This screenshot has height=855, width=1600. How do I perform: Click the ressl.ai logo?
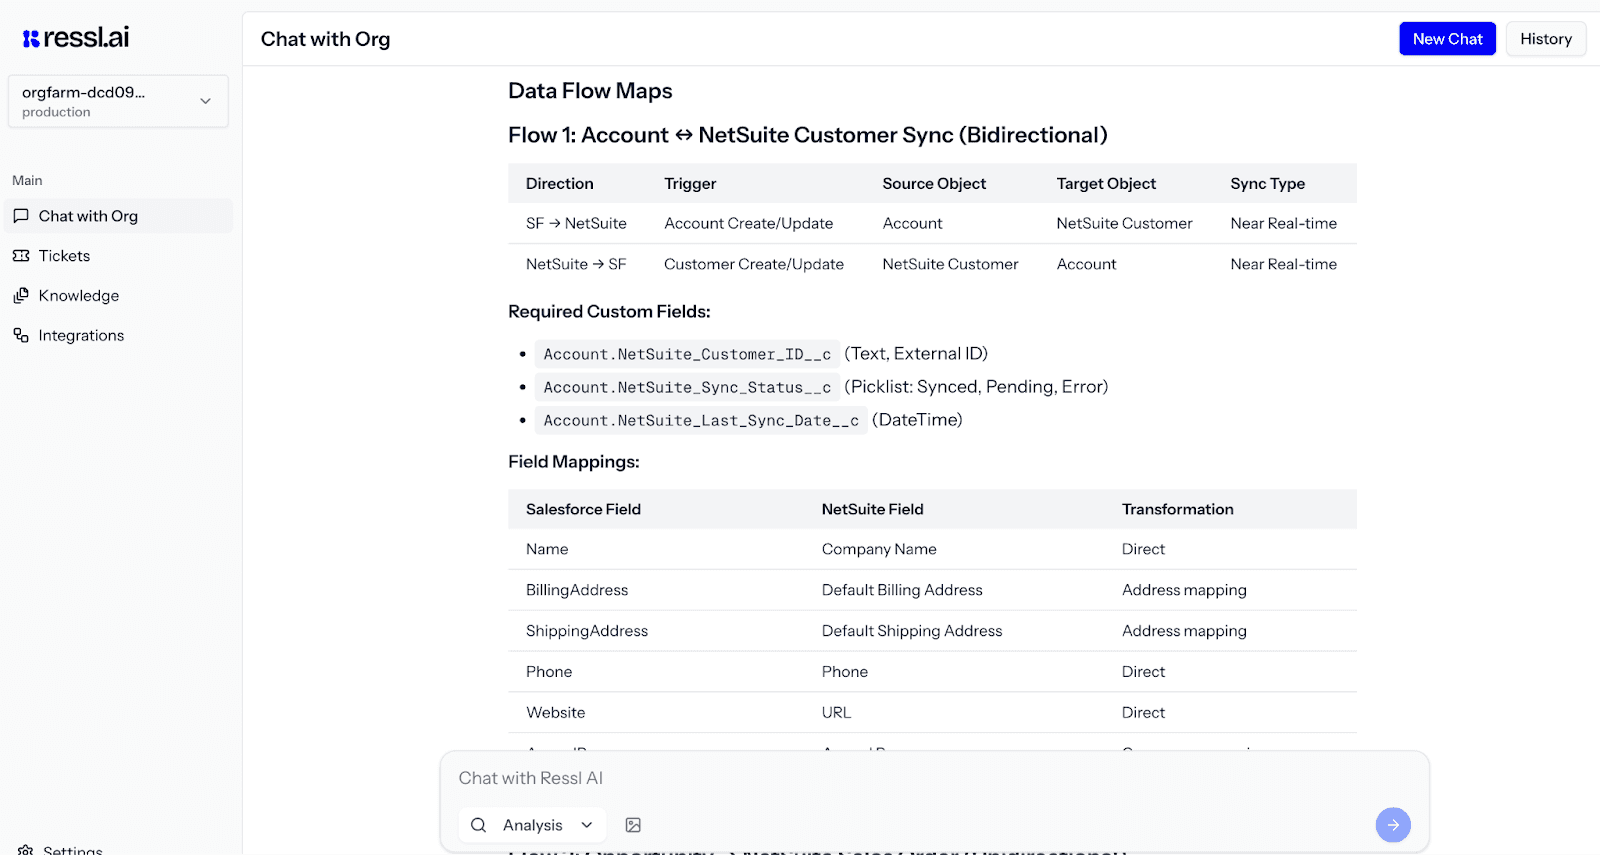point(76,38)
